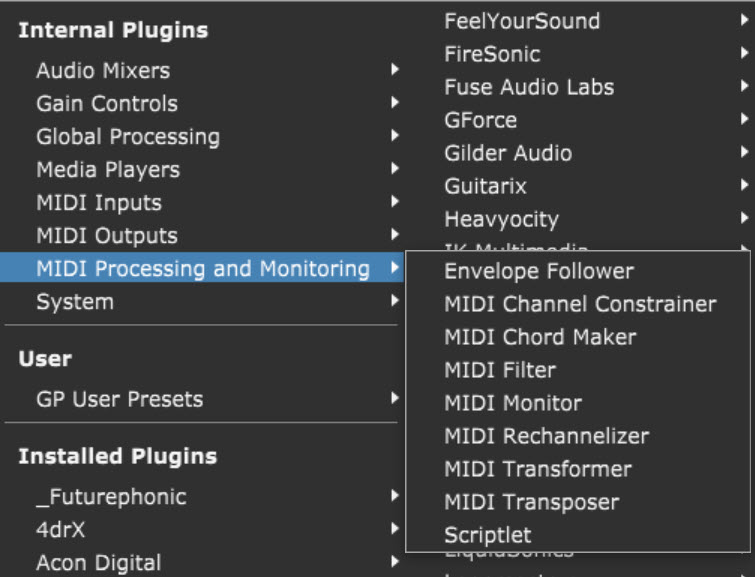This screenshot has width=755, height=577.
Task: Choose MIDI Rechannelizer from the list
Action: 546,436
